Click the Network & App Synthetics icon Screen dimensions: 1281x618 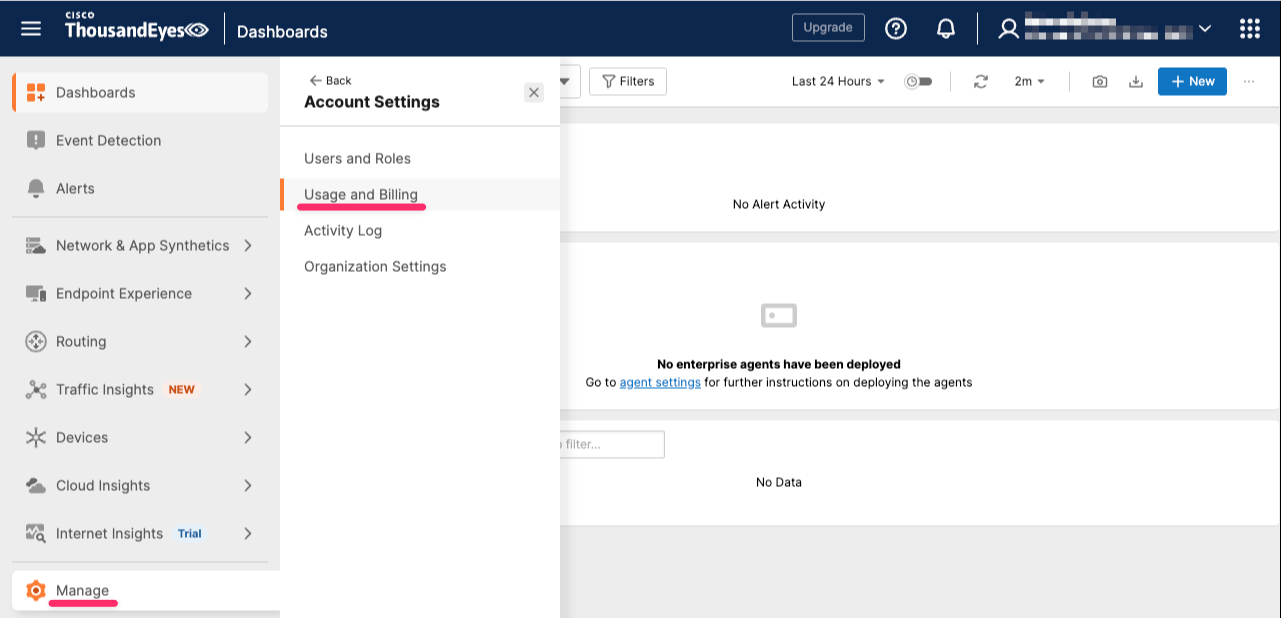click(36, 246)
